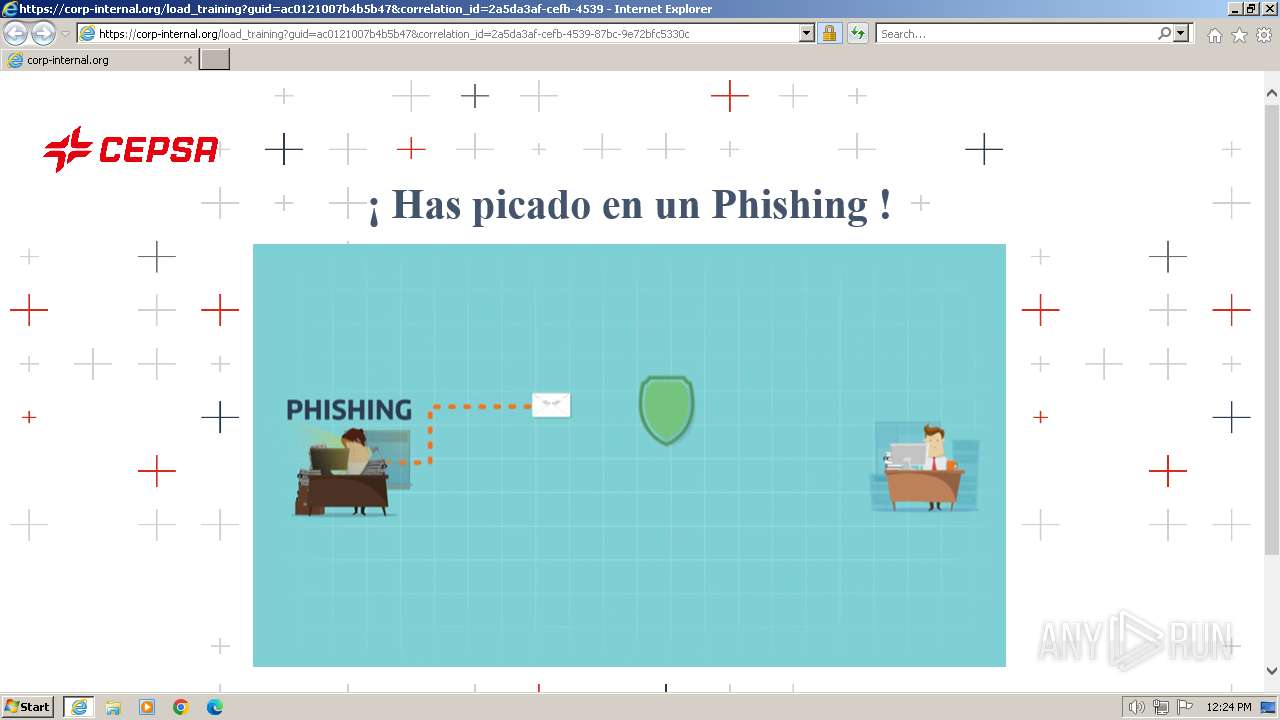Screen dimensions: 1280x720
Task: Launch Google Chrome from the taskbar
Action: (x=181, y=707)
